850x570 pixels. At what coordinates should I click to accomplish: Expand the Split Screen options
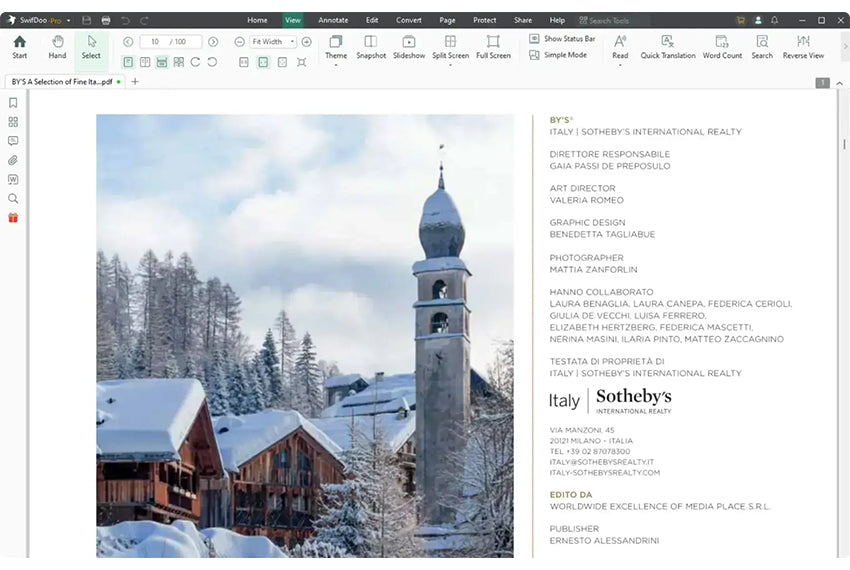[450, 65]
